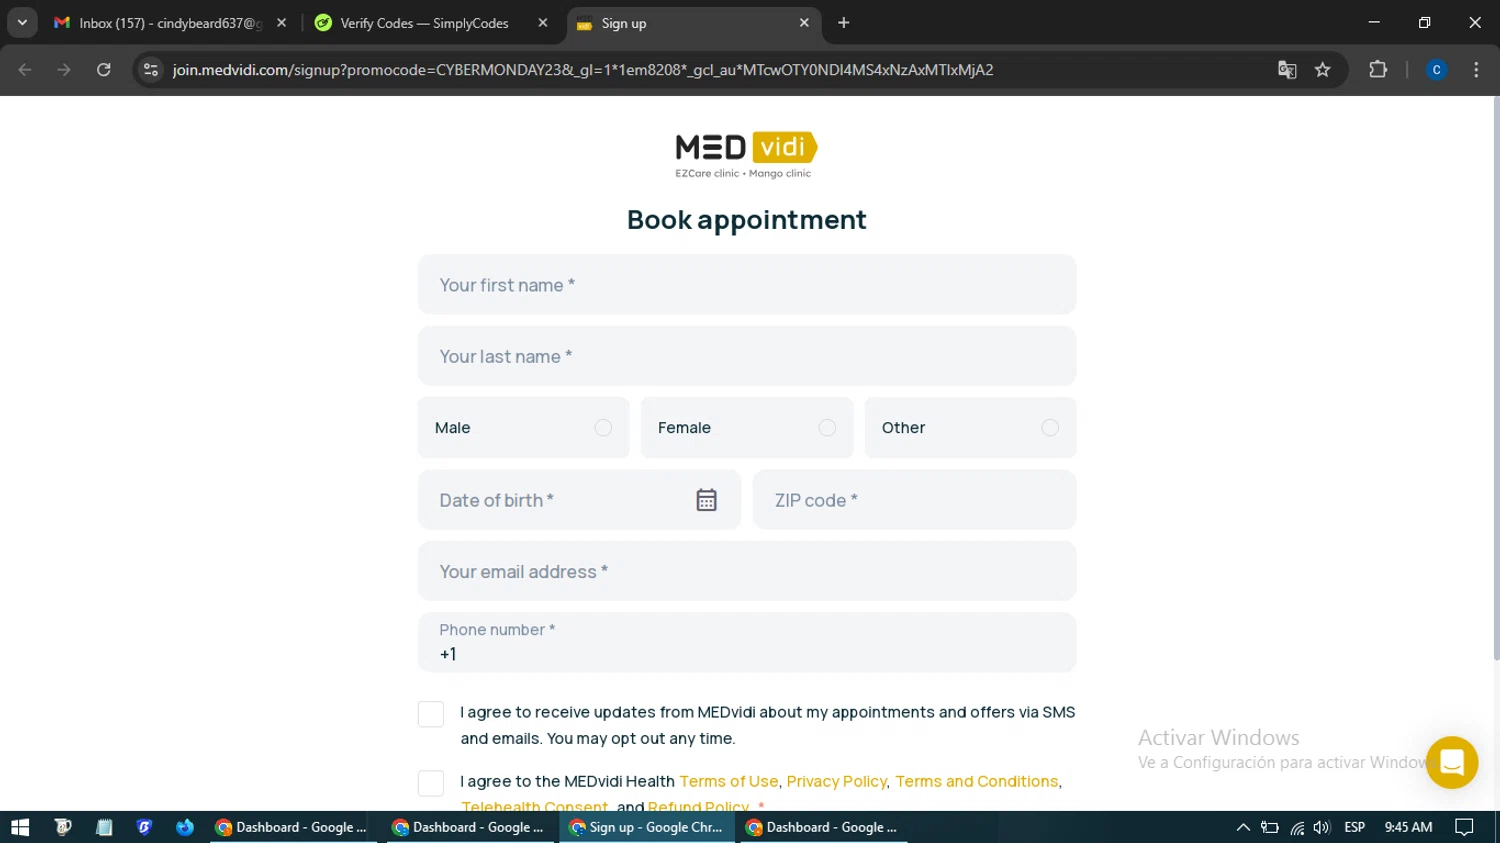Open the volume control in system tray

pos(1322,827)
